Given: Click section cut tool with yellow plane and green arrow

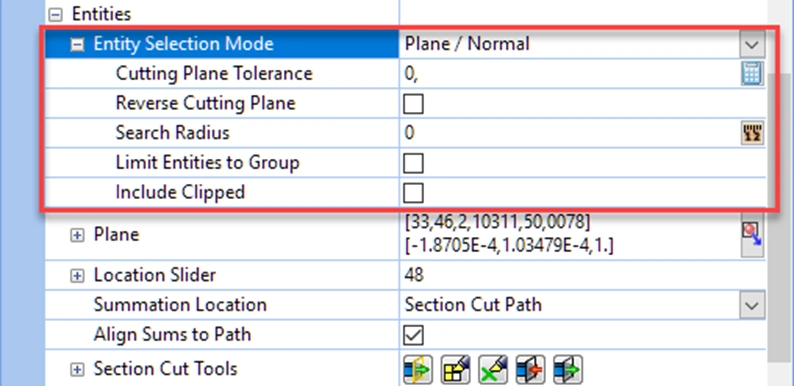Looking at the screenshot, I should click(x=418, y=369).
